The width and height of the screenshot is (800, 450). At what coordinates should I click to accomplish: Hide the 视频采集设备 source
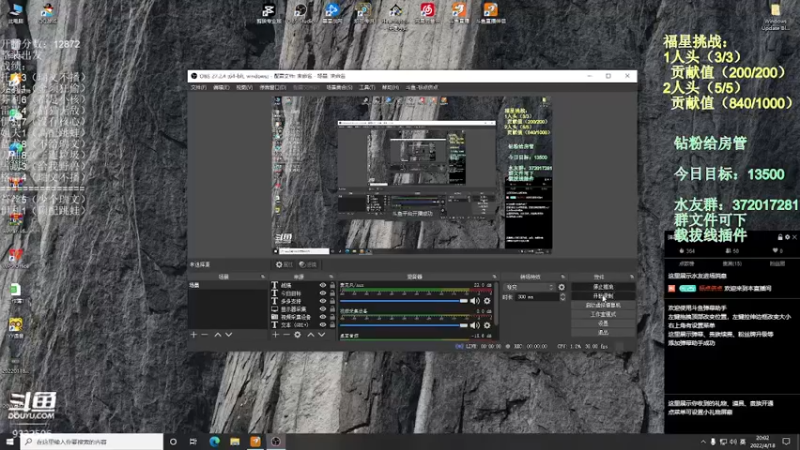(322, 317)
